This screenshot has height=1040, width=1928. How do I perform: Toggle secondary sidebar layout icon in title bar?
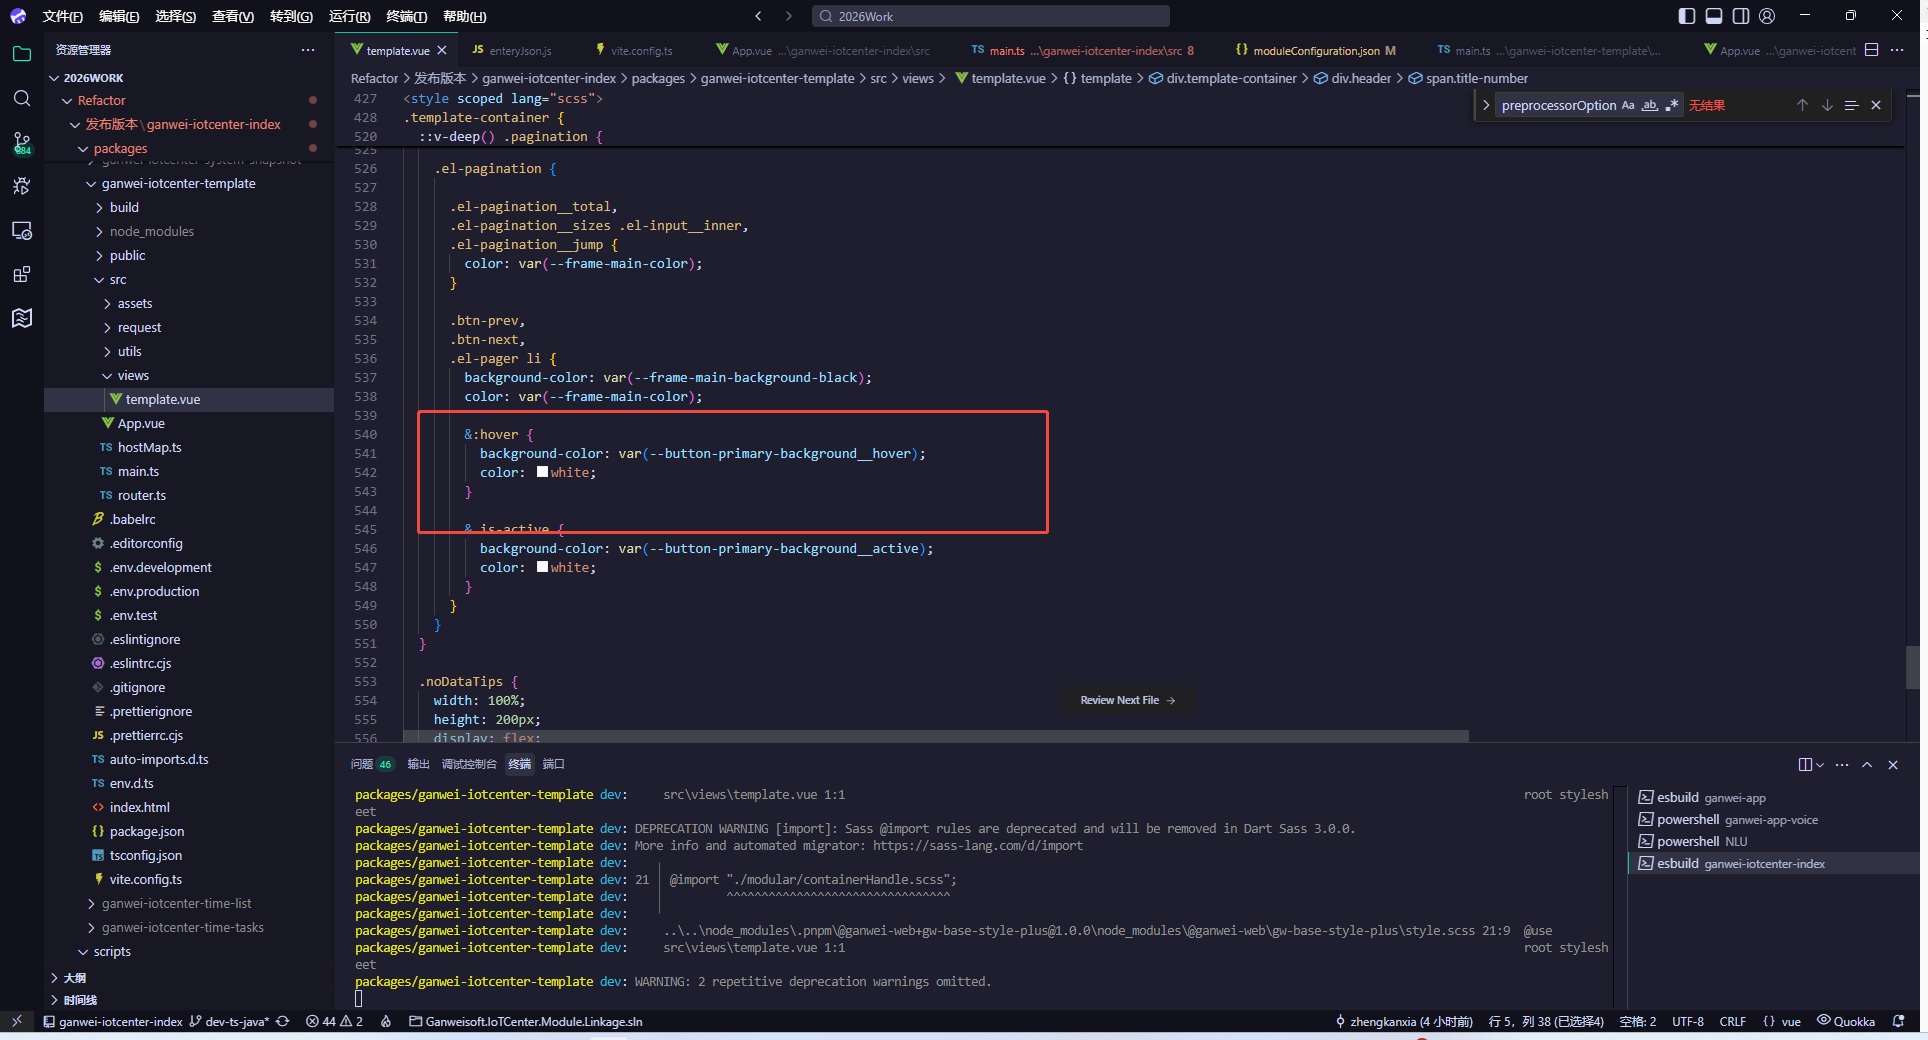point(1741,16)
